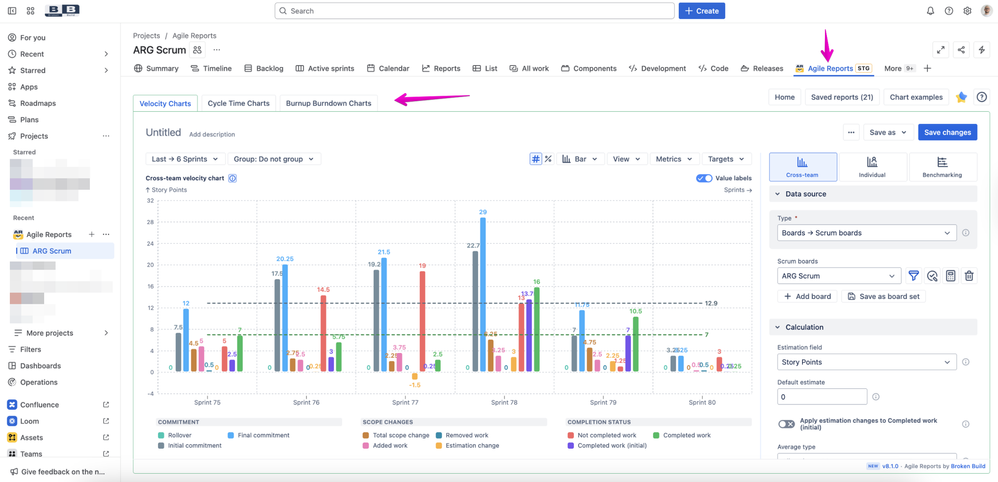
Task: Open the calculator icon beside Scrum boards
Action: [x=950, y=276]
